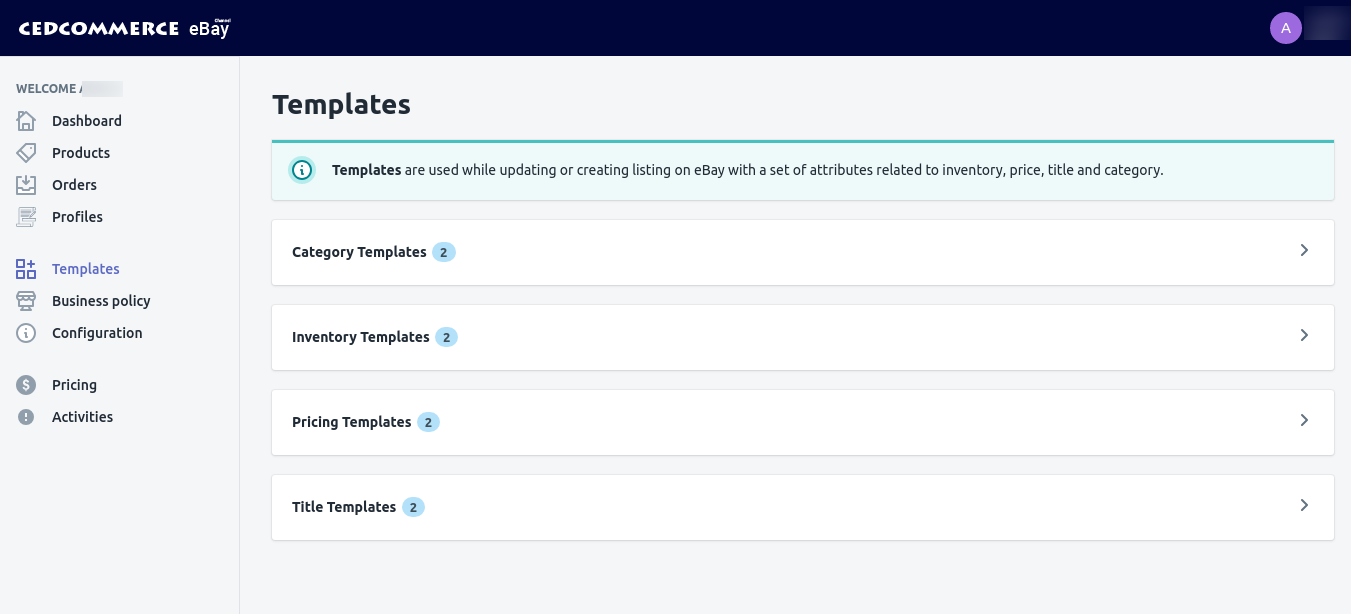The width and height of the screenshot is (1351, 614).
Task: Click the Dashboard house icon
Action: coord(26,121)
